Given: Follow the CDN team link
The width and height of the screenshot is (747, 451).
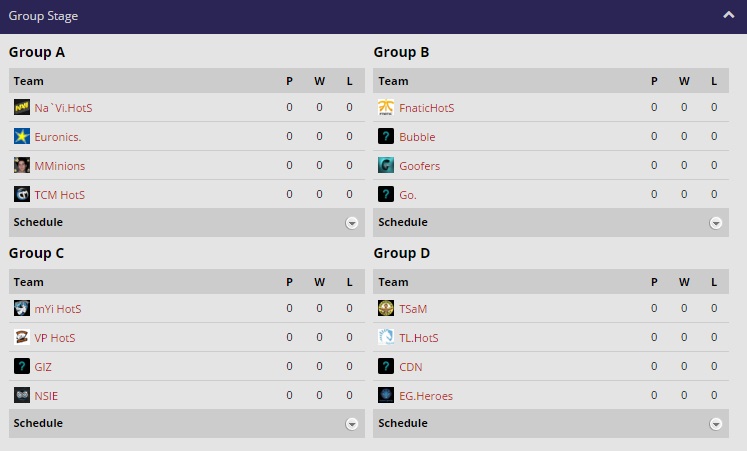Looking at the screenshot, I should 411,367.
